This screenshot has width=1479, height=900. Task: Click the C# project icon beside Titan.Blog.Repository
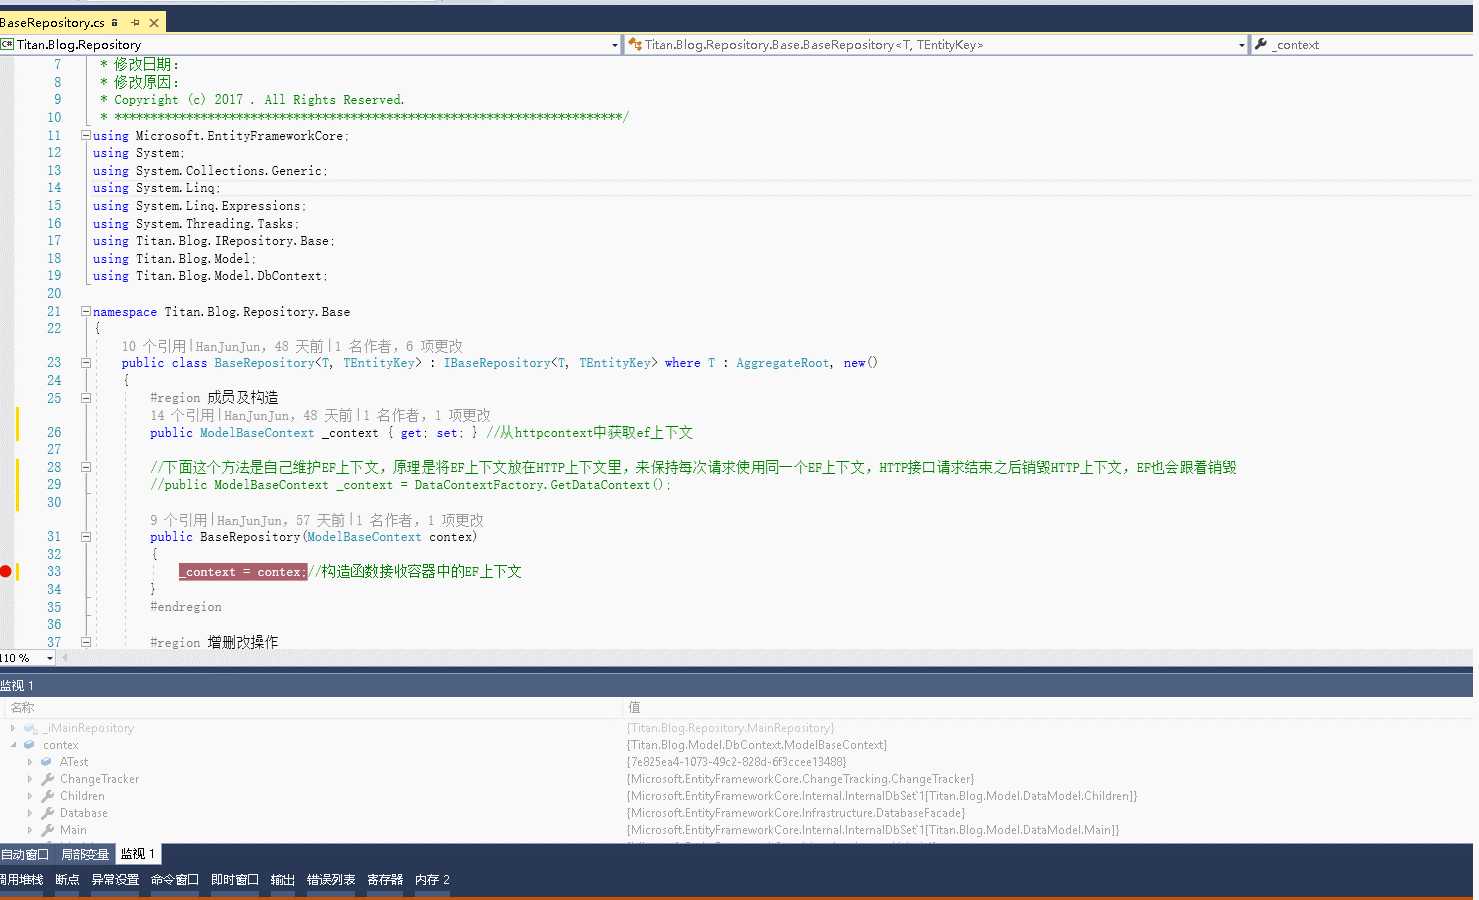coord(7,44)
